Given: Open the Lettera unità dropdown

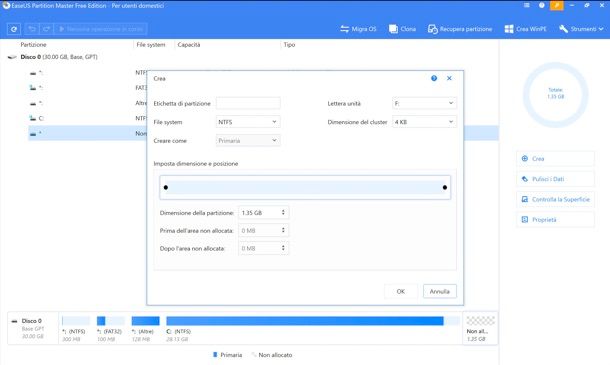Looking at the screenshot, I should (x=424, y=103).
